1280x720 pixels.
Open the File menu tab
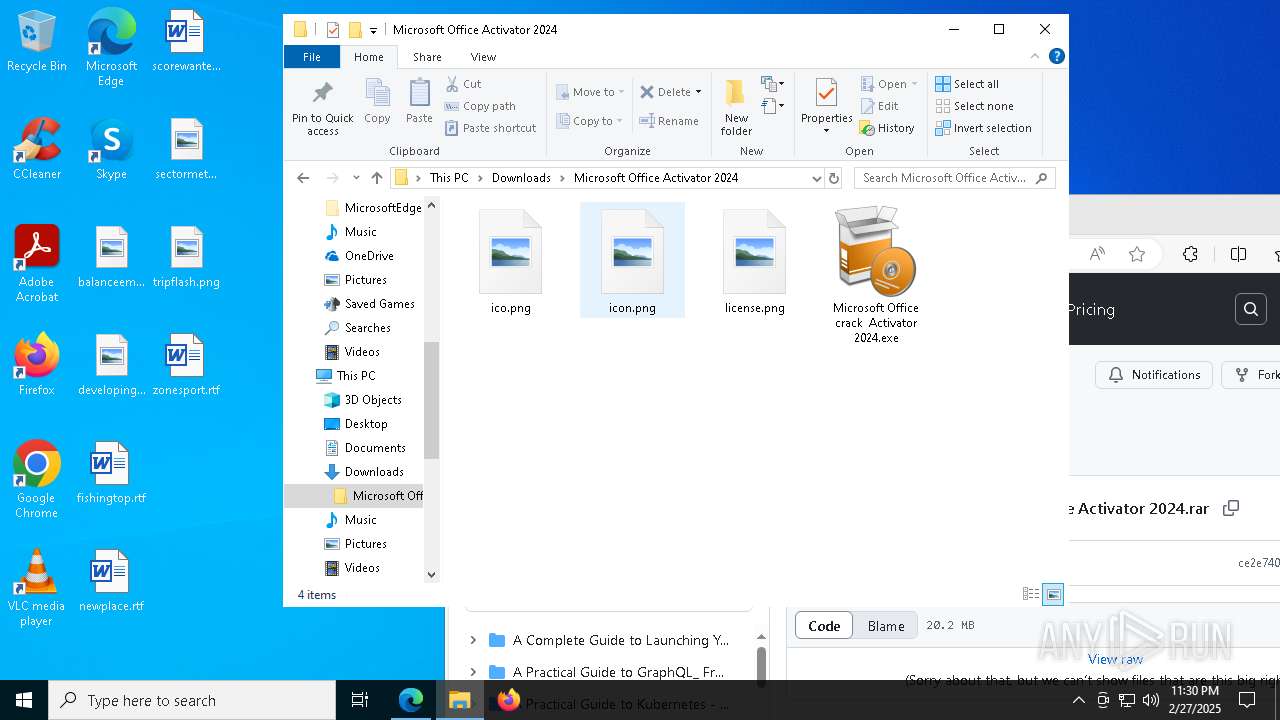[x=312, y=57]
